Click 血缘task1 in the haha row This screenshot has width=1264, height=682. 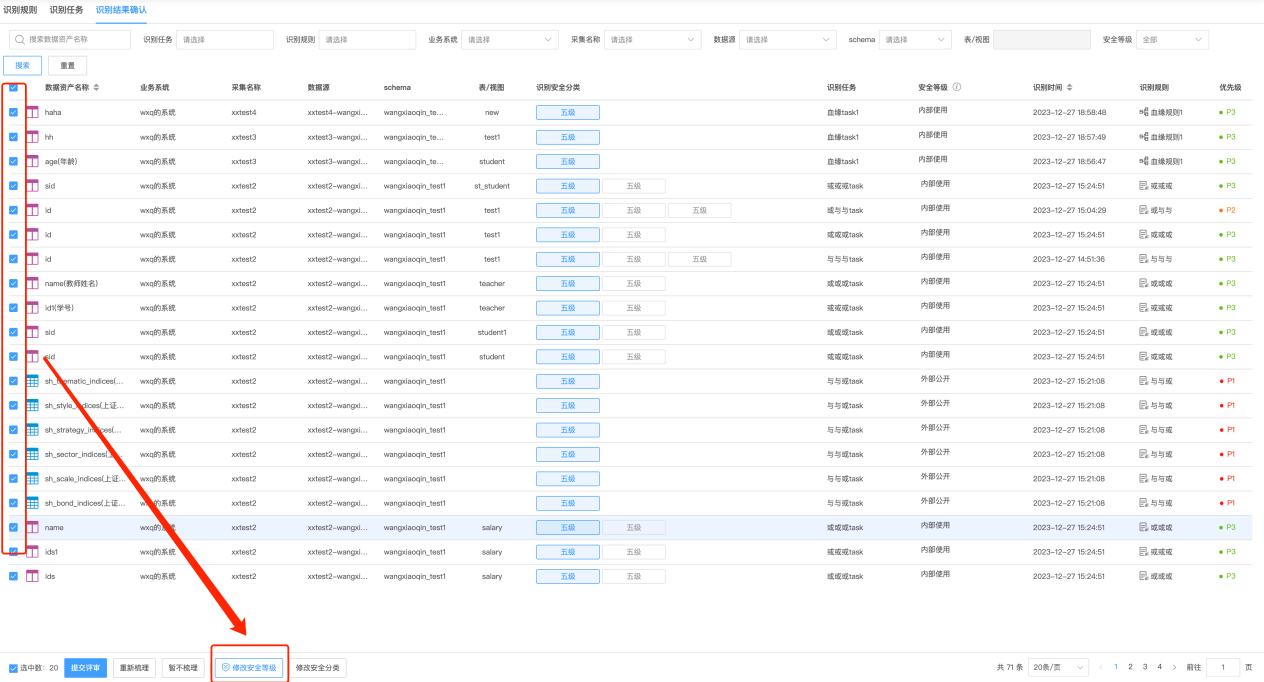point(843,112)
